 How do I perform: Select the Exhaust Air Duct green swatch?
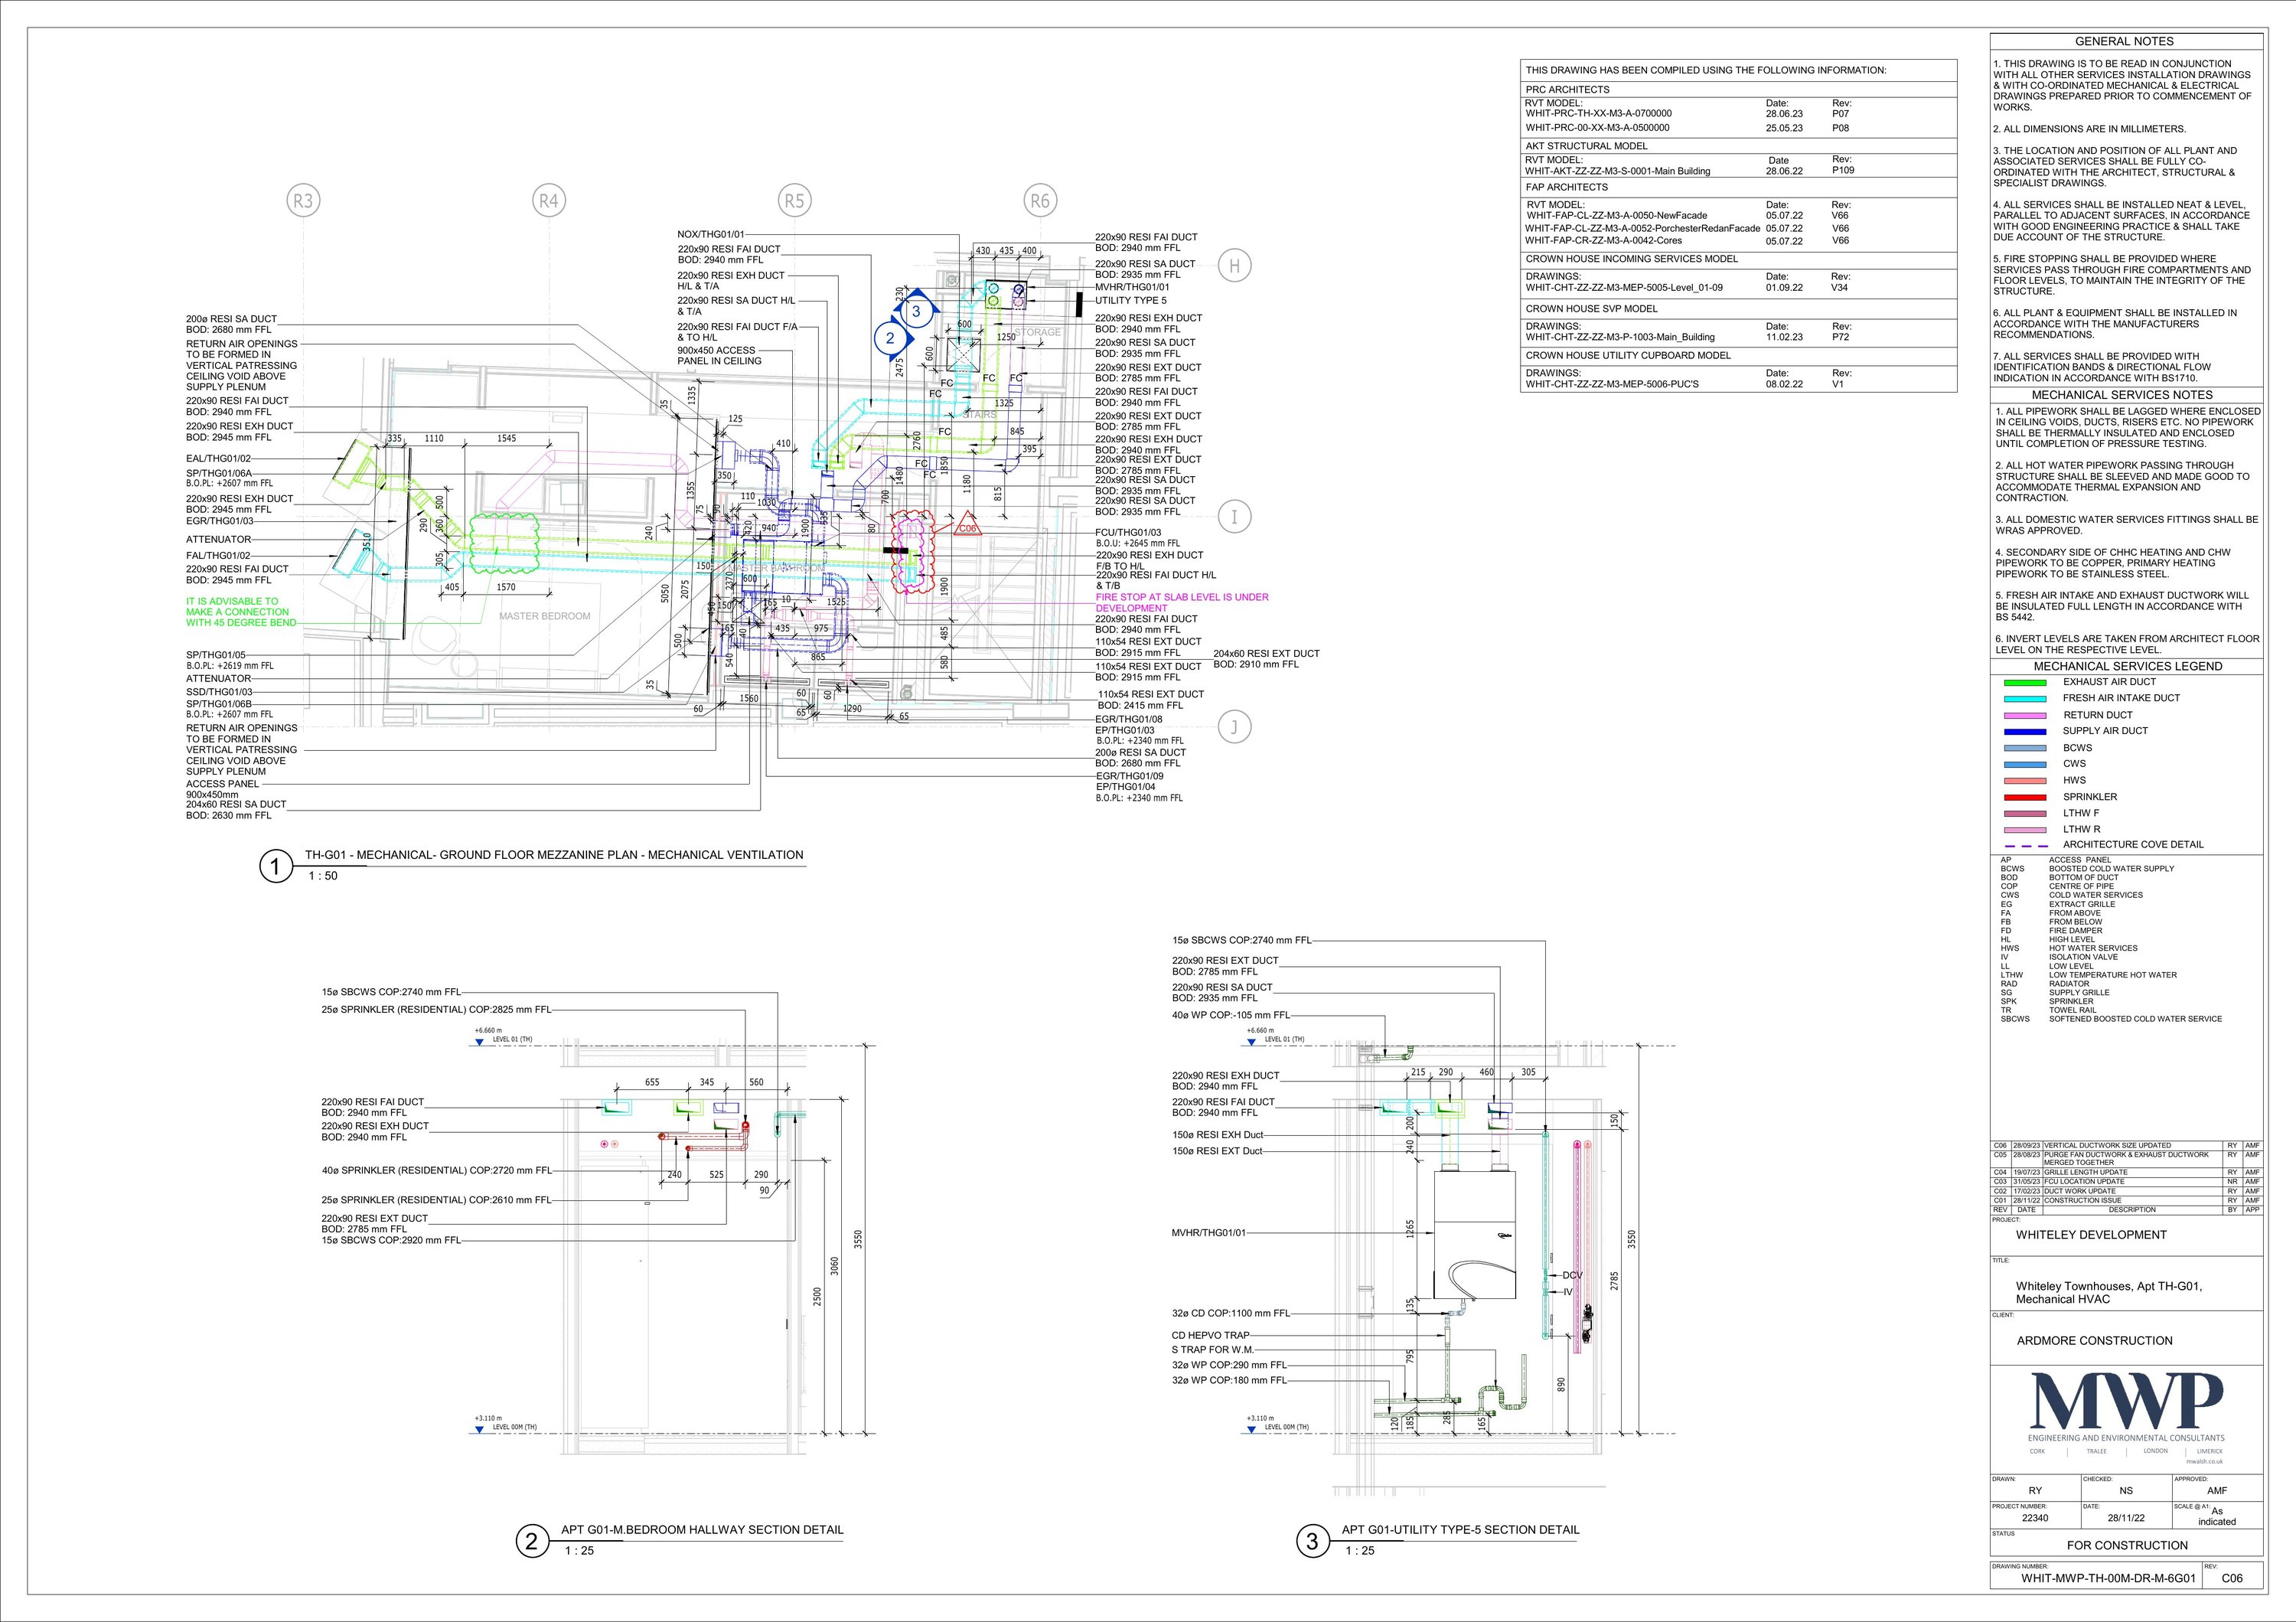coord(2025,682)
